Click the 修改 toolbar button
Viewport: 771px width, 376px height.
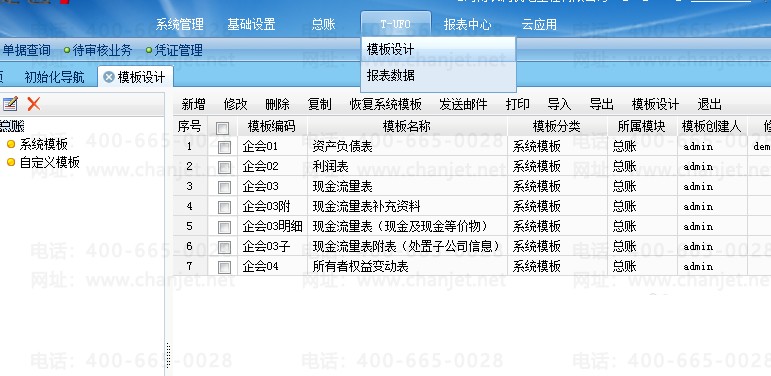pyautogui.click(x=235, y=104)
